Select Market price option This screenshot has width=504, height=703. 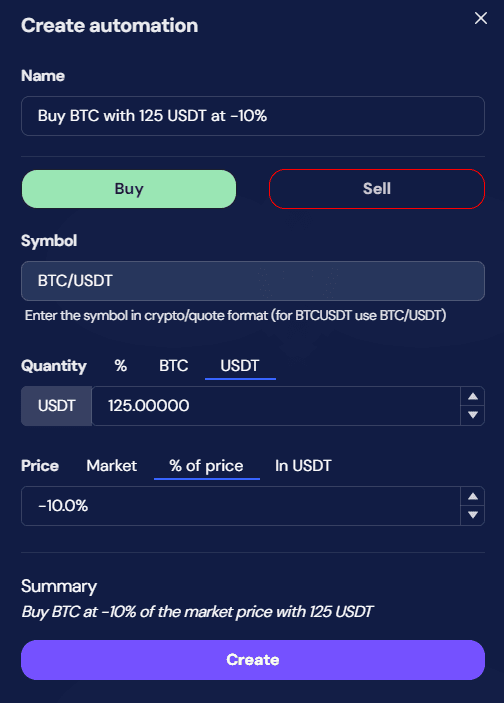[x=112, y=466]
